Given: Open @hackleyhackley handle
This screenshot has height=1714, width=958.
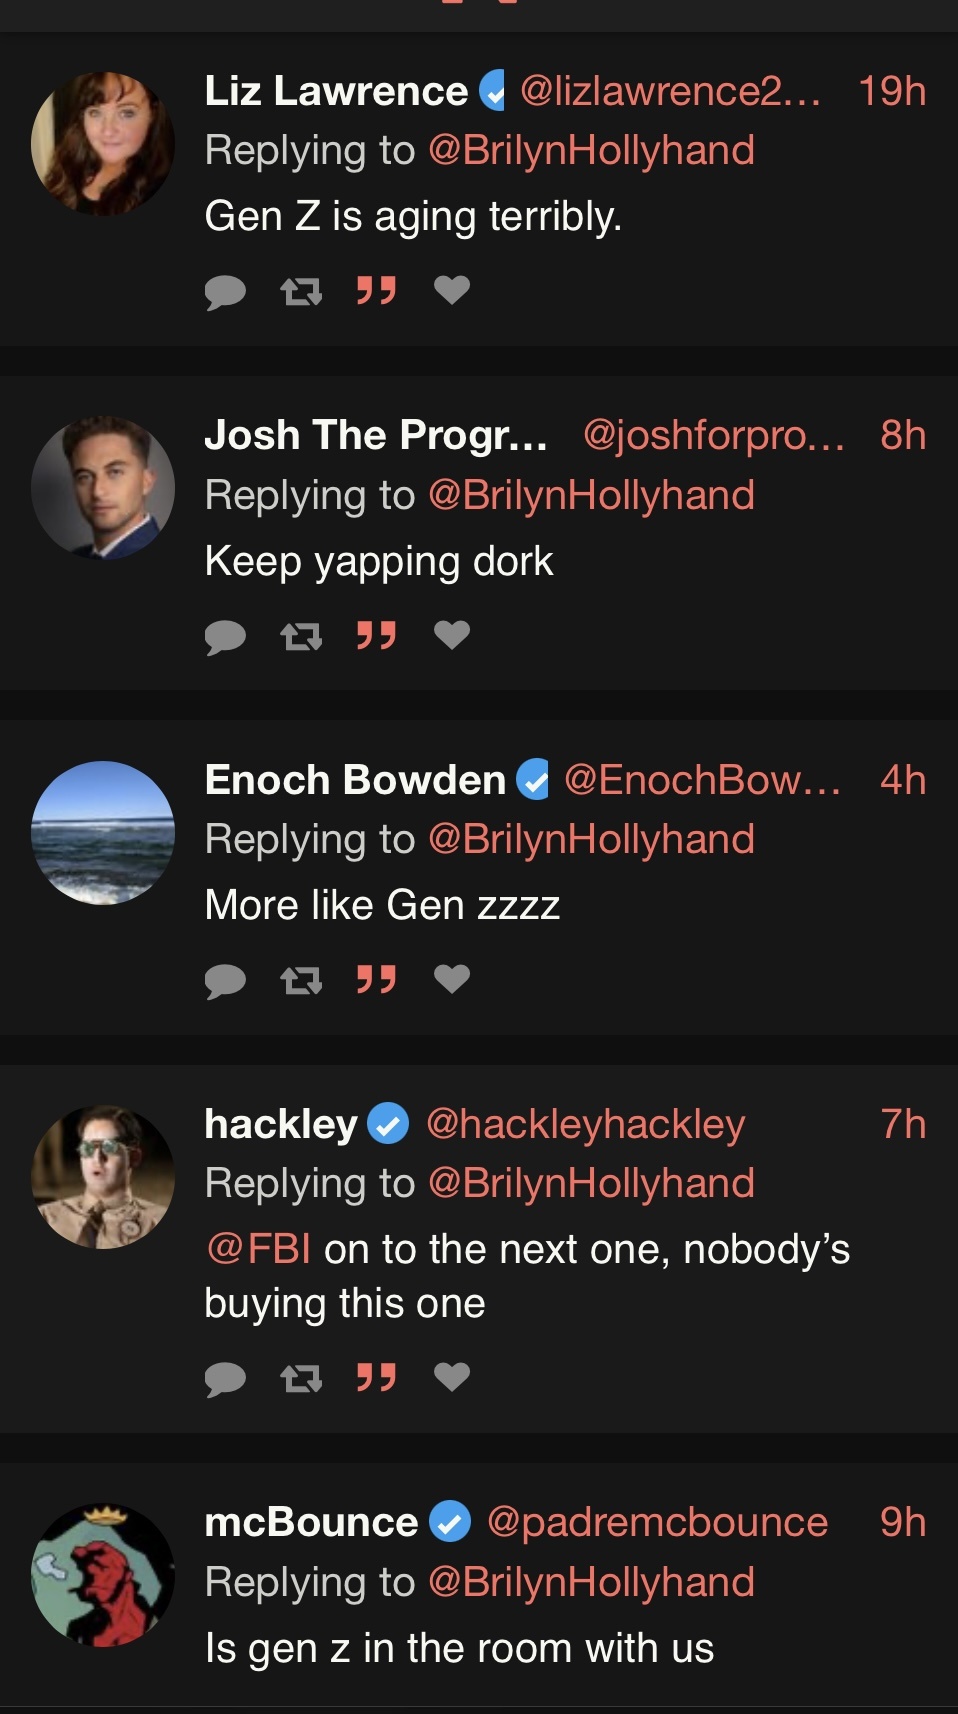Looking at the screenshot, I should pyautogui.click(x=585, y=1124).
